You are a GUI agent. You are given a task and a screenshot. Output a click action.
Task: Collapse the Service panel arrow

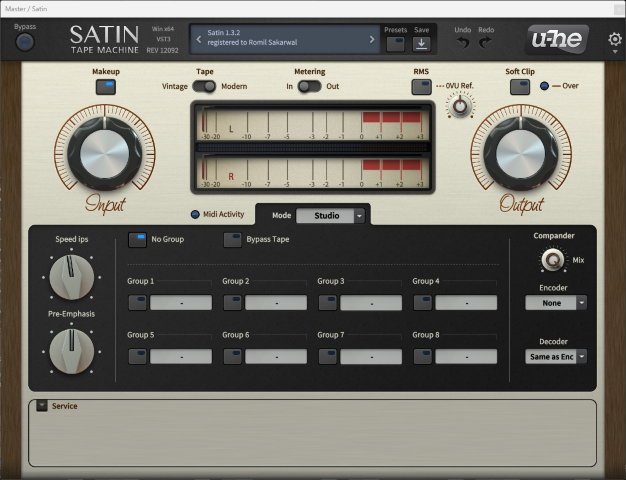pyautogui.click(x=42, y=406)
